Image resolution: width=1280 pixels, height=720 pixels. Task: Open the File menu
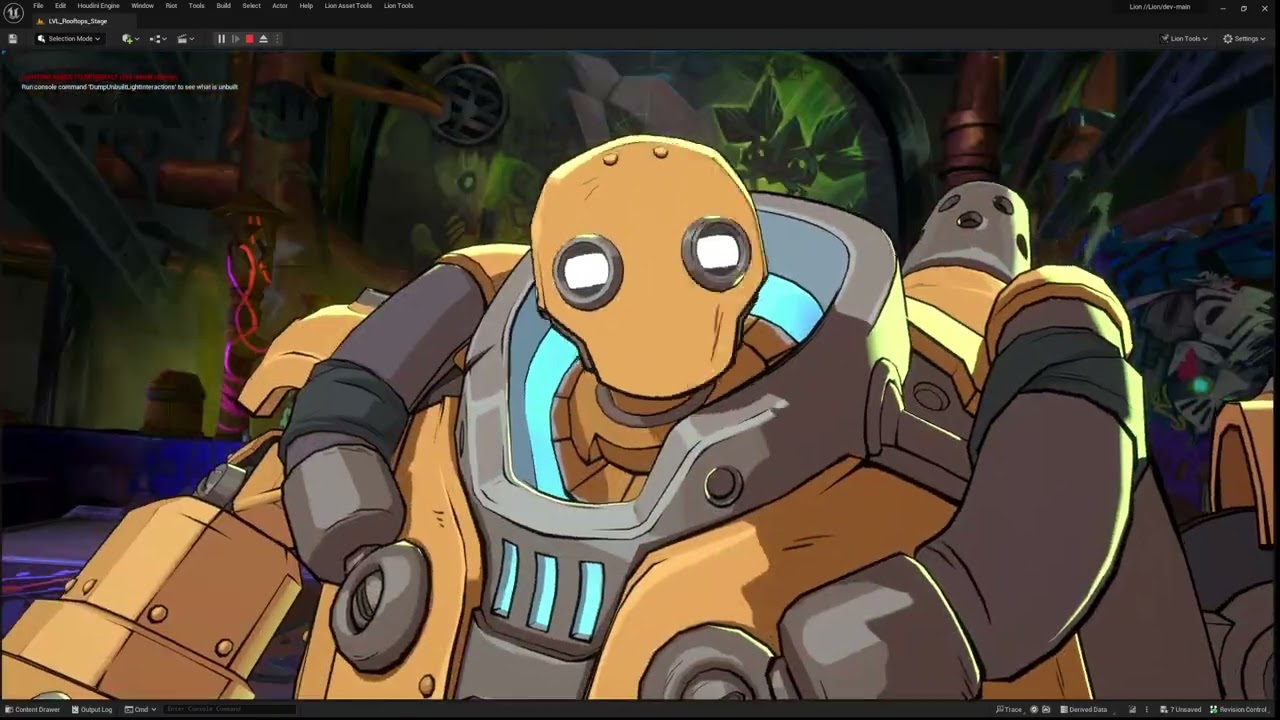38,6
